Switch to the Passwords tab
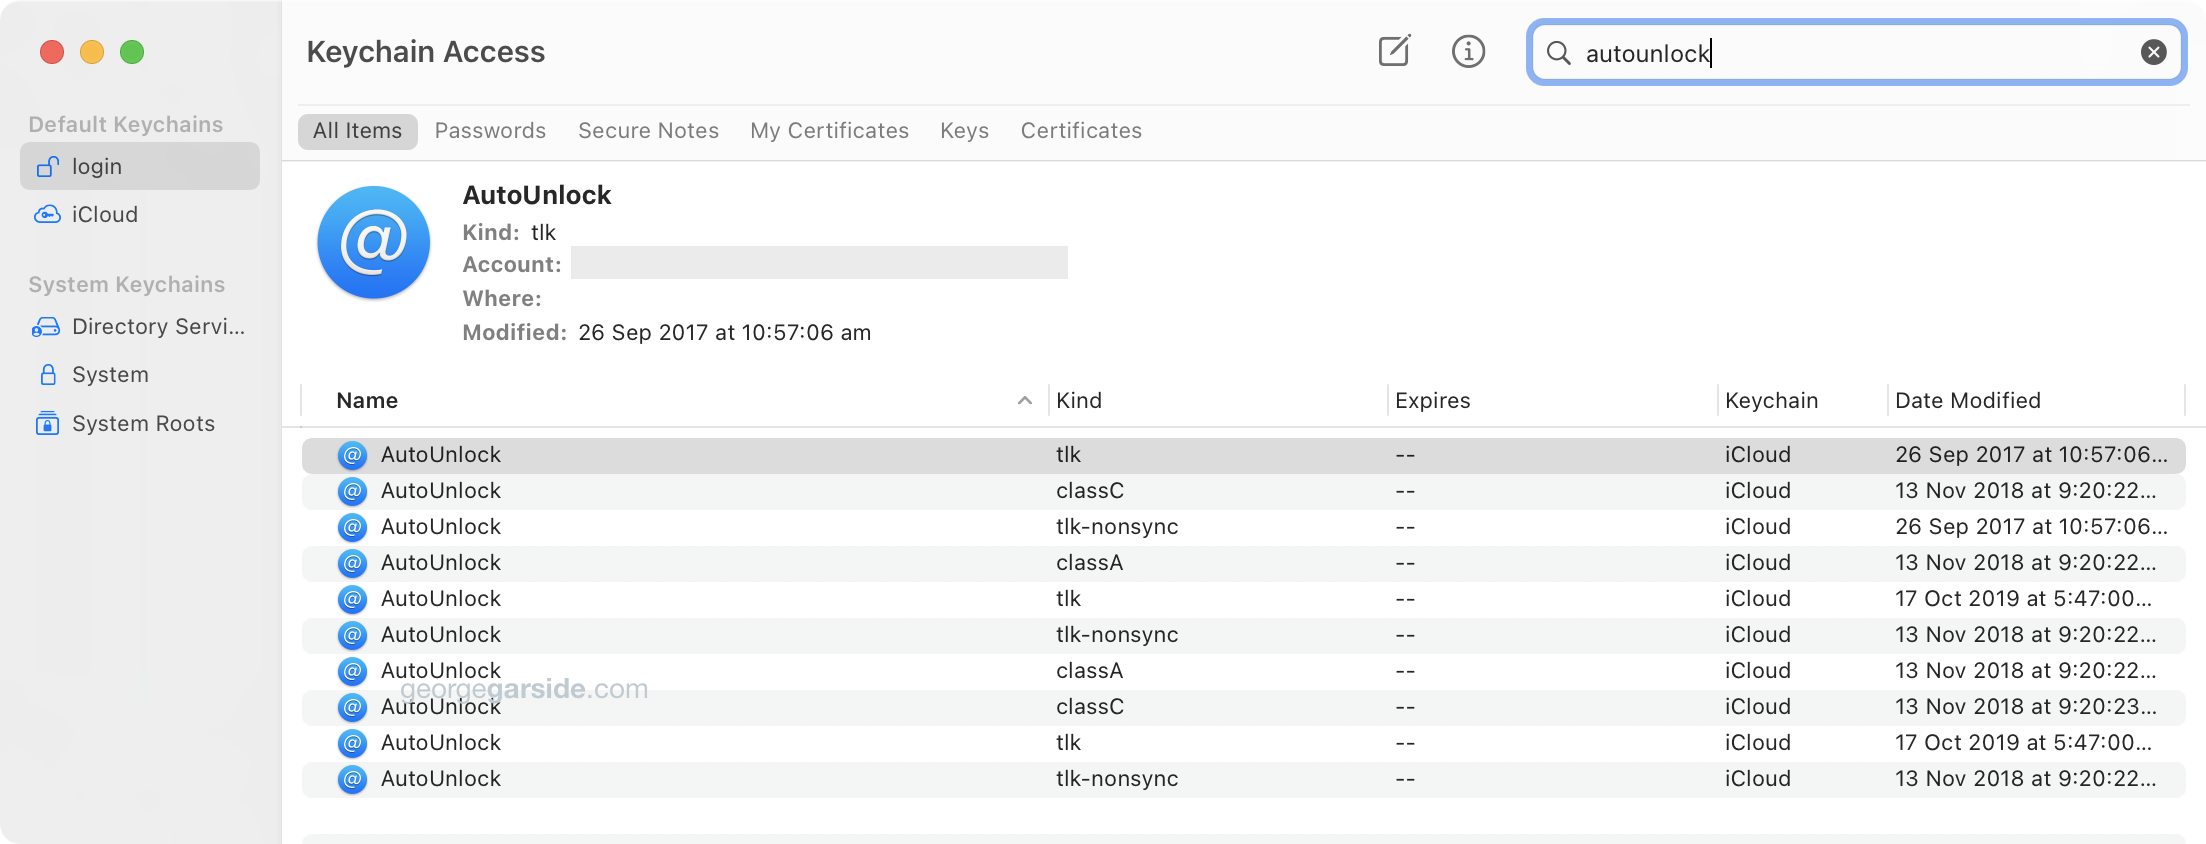The height and width of the screenshot is (844, 2206). tap(490, 131)
